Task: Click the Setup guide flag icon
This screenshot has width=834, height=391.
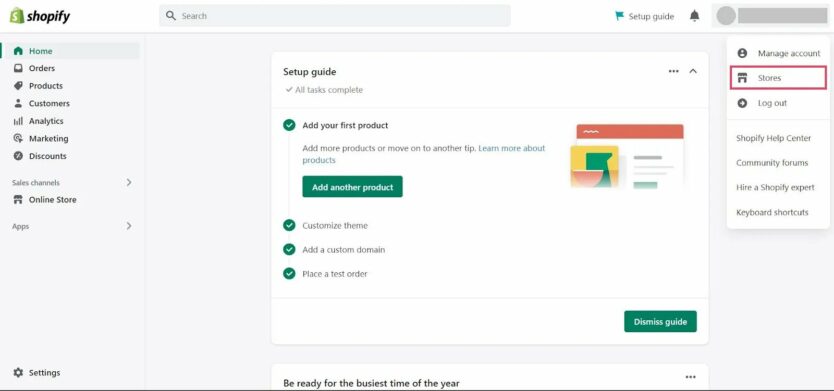Action: click(x=619, y=16)
